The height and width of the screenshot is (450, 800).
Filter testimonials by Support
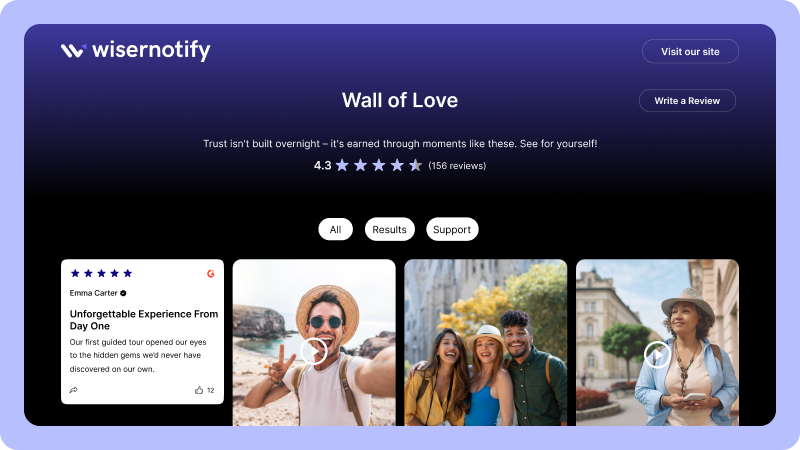click(452, 230)
